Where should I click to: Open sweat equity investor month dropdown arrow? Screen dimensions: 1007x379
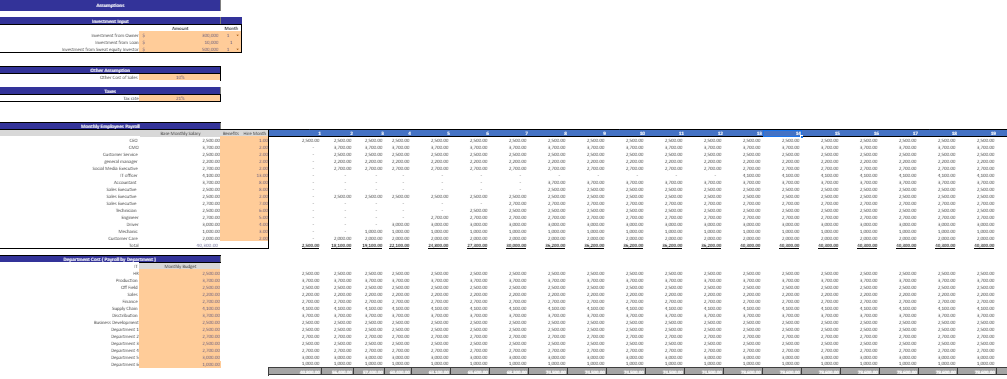point(238,49)
